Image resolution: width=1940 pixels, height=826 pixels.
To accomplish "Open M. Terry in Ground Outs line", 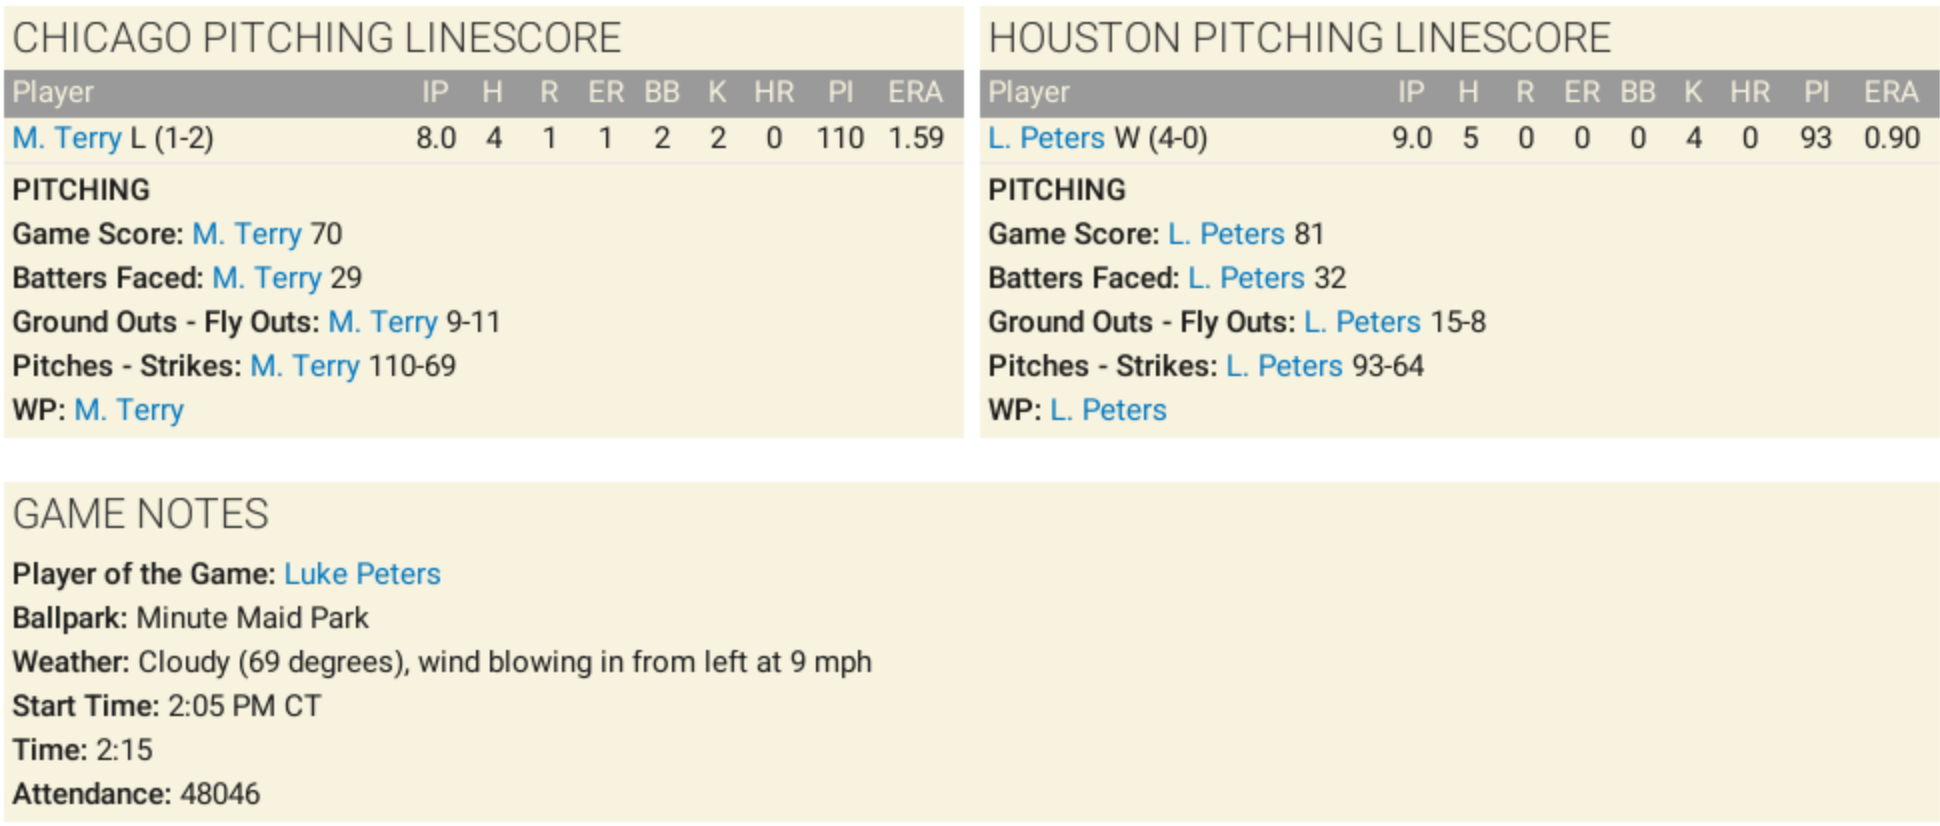I will click(x=383, y=322).
